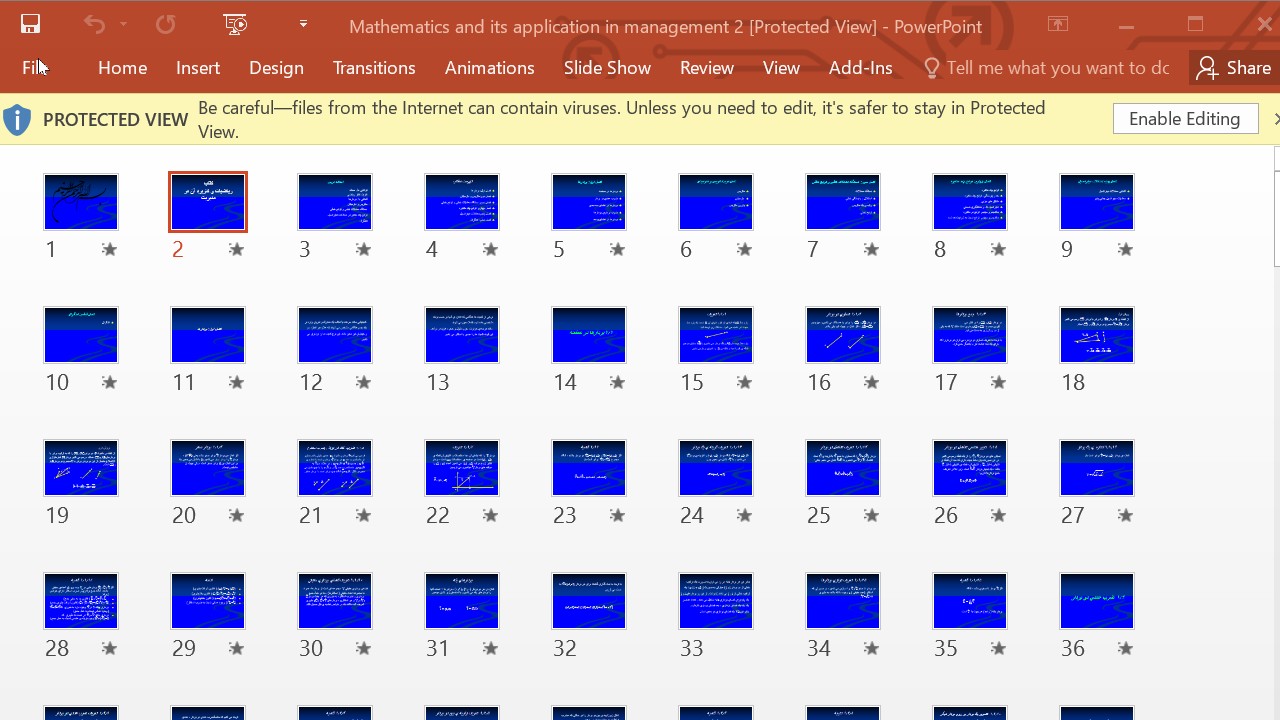Viewport: 1280px width, 720px height.
Task: Select slide 5 thumbnail
Action: click(589, 202)
